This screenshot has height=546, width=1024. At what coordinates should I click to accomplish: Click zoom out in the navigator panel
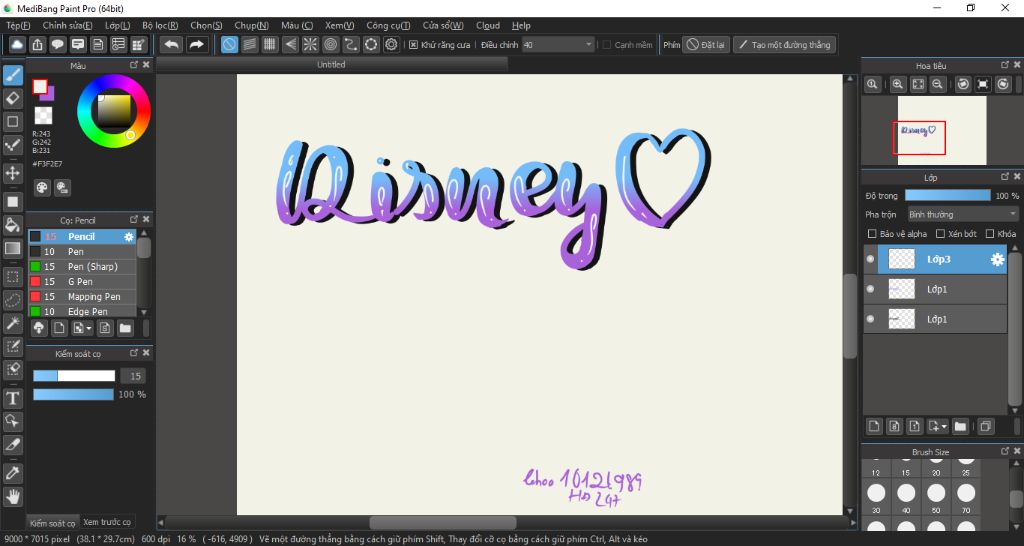point(937,84)
